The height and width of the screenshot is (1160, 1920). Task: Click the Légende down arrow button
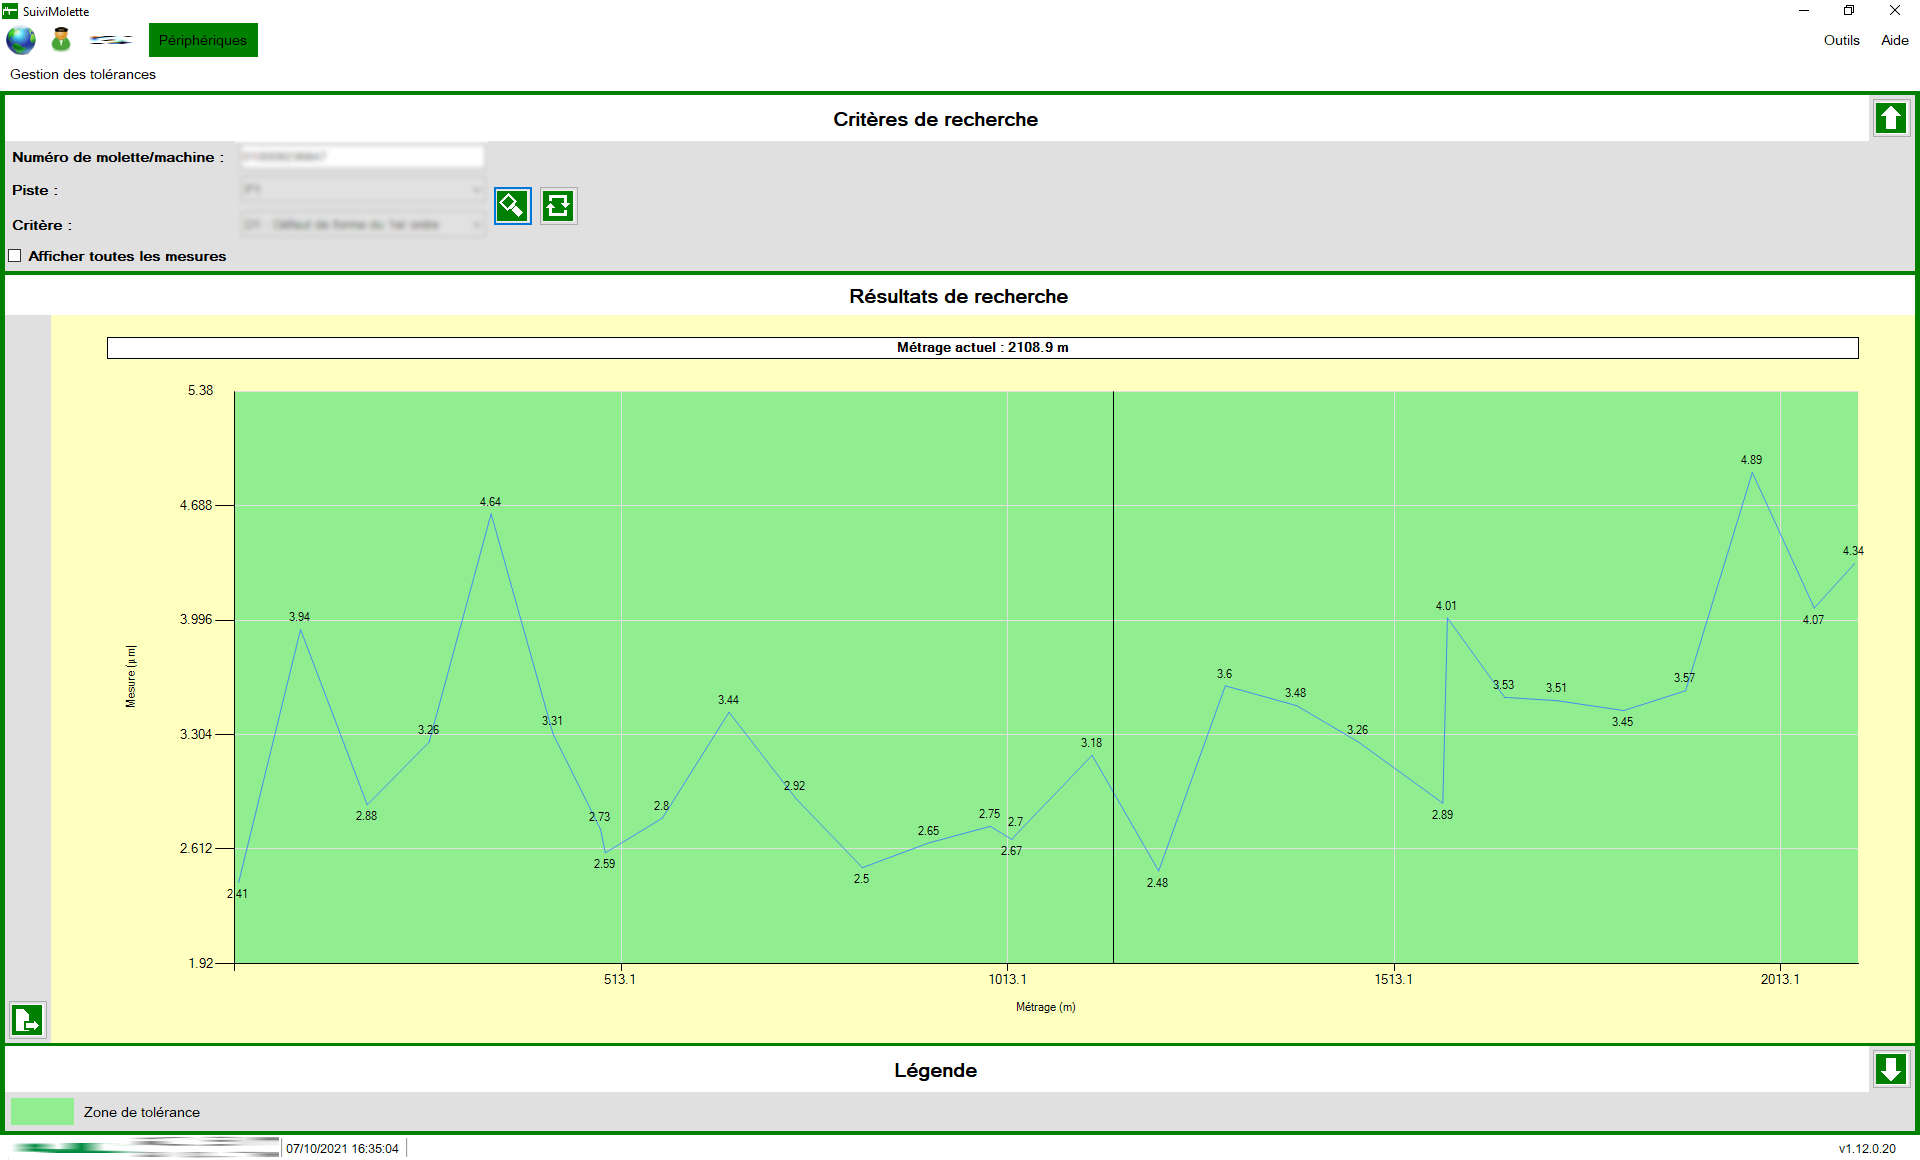coord(1890,1069)
